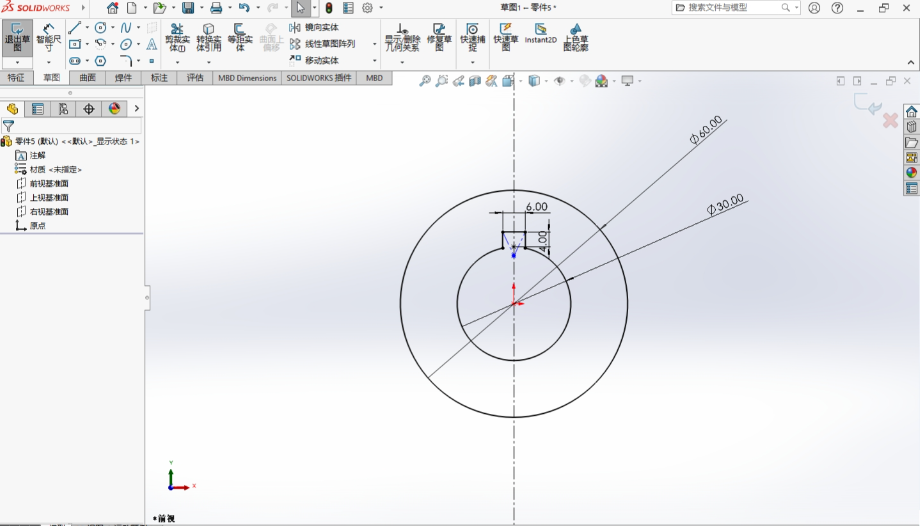Click Linear Sketch Pattern (线性草图阵列)

tap(323, 44)
